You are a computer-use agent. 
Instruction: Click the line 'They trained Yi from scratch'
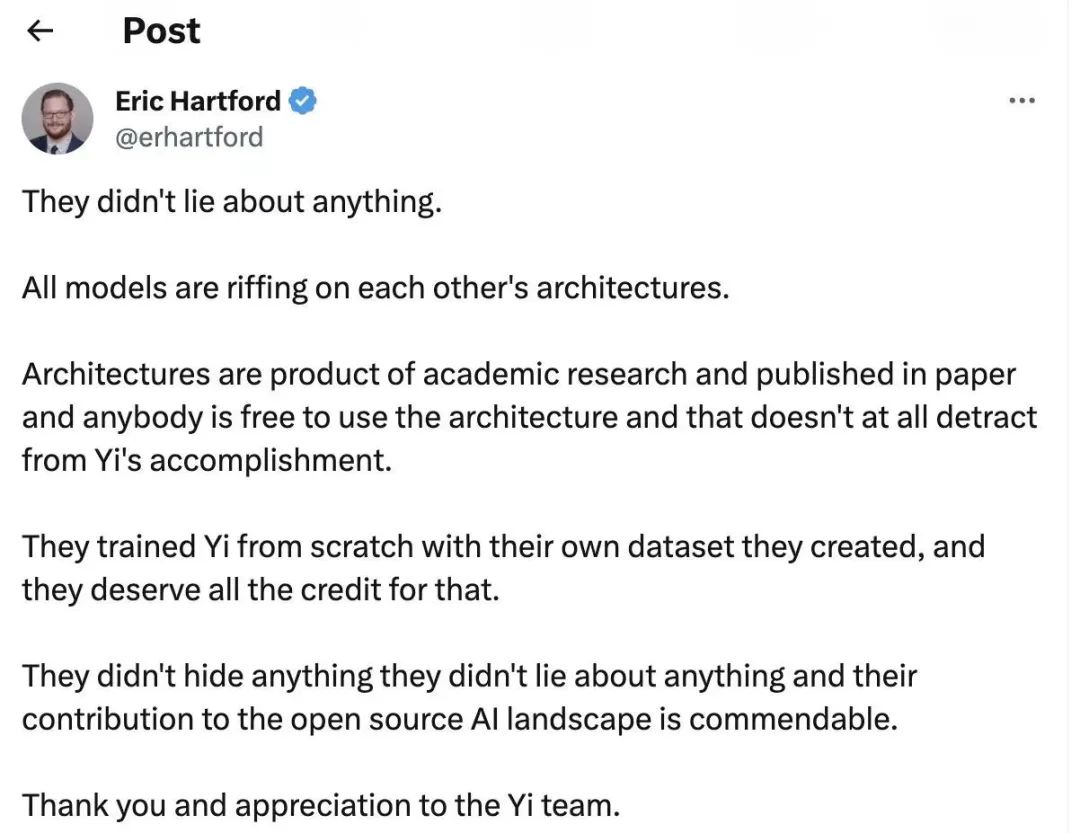coord(503,546)
